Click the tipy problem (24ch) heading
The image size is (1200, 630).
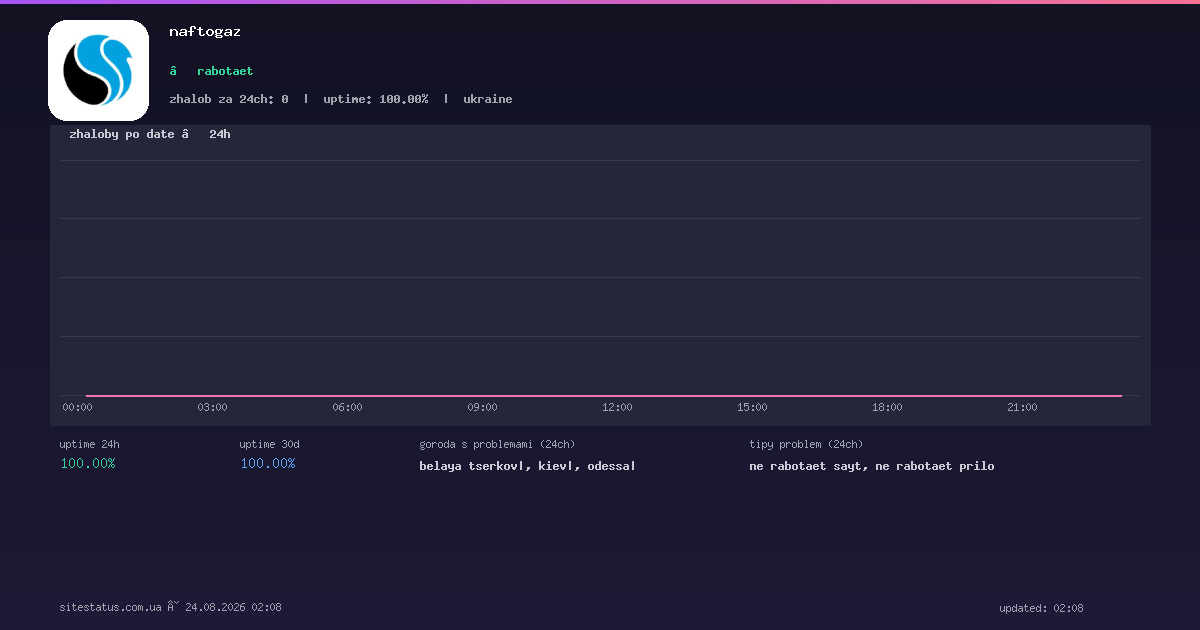pyautogui.click(x=806, y=444)
